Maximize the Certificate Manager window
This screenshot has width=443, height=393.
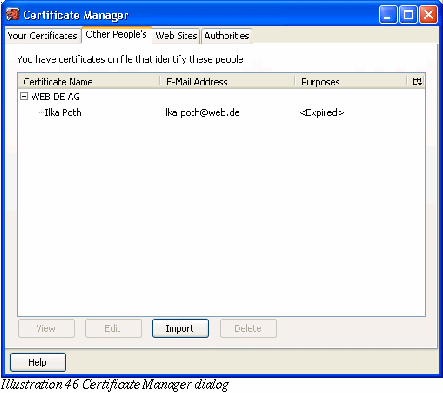(x=408, y=15)
